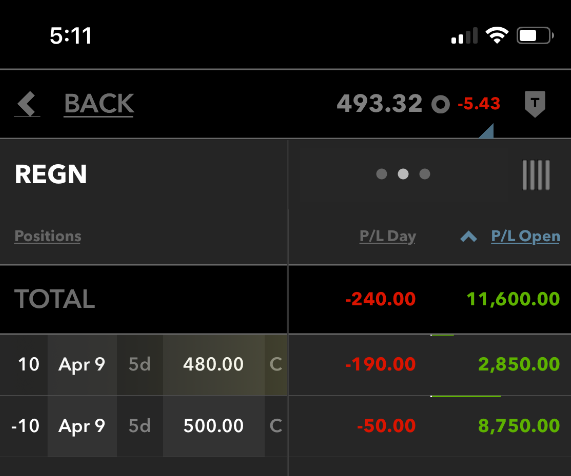Image resolution: width=571 pixels, height=476 pixels.
Task: Sort by P/L Open column
Action: click(525, 236)
